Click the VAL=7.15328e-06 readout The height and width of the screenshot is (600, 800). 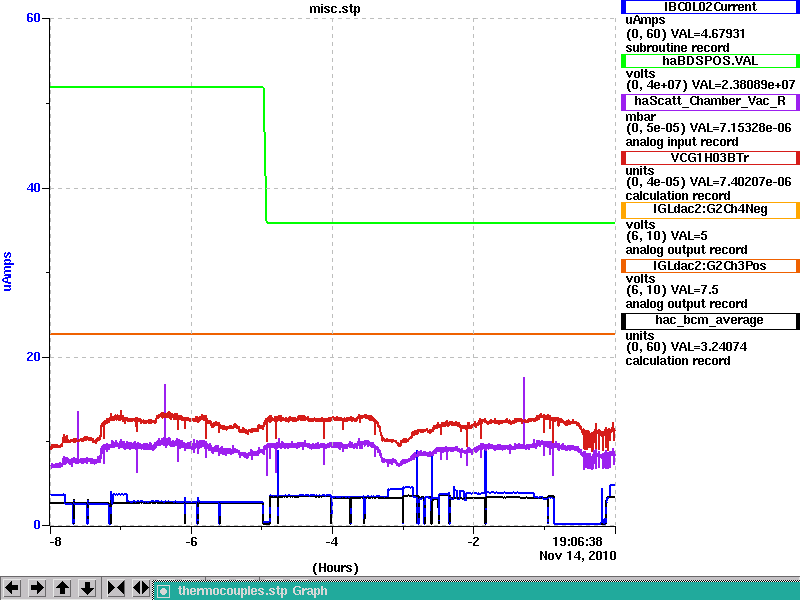[740, 128]
